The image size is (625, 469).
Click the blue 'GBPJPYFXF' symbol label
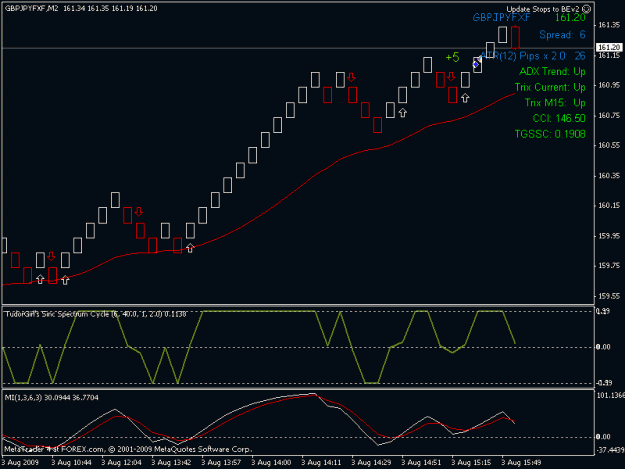[x=501, y=18]
